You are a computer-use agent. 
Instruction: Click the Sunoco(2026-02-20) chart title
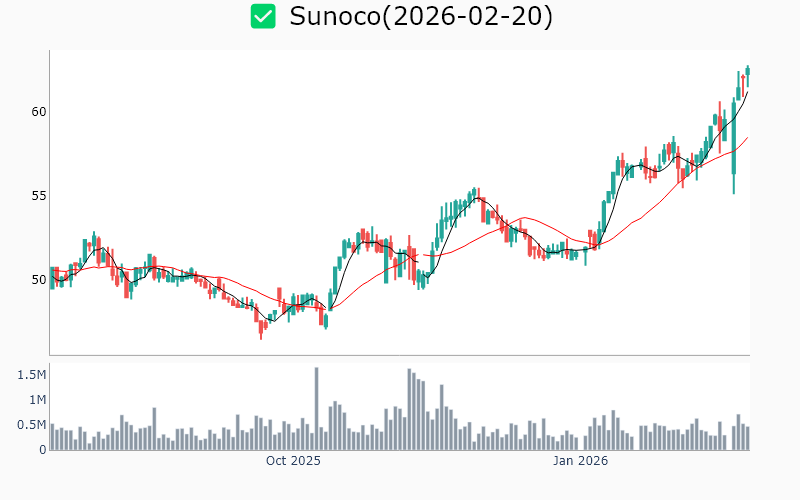click(420, 16)
